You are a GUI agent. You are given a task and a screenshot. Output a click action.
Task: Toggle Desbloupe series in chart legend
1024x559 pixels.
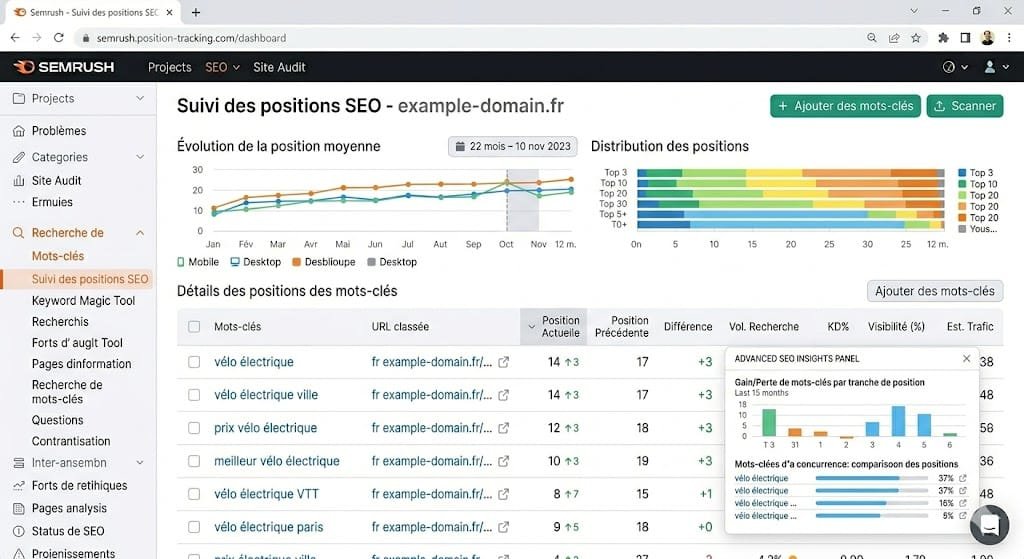(324, 262)
